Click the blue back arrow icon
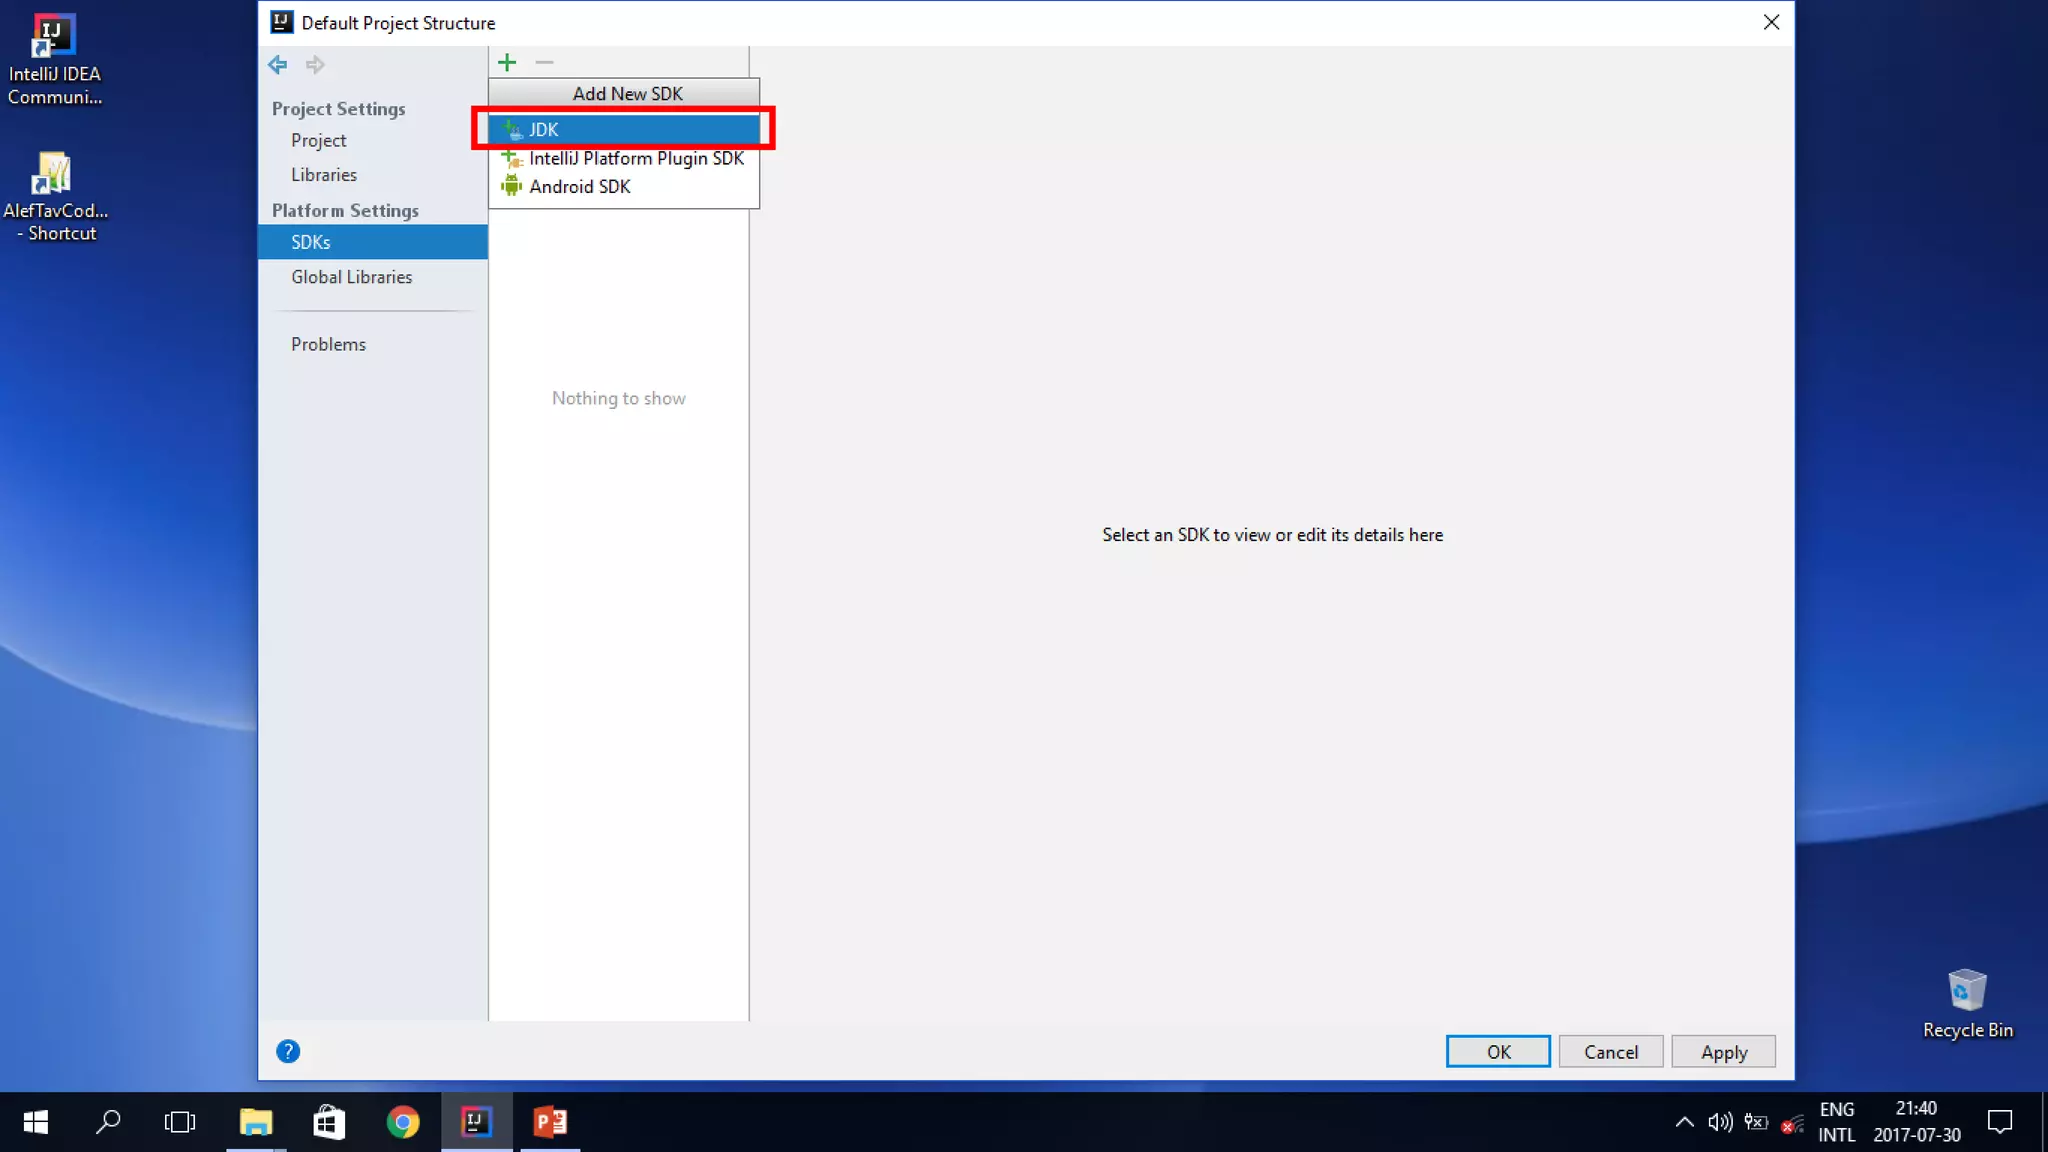This screenshot has height=1152, width=2048. [278, 65]
